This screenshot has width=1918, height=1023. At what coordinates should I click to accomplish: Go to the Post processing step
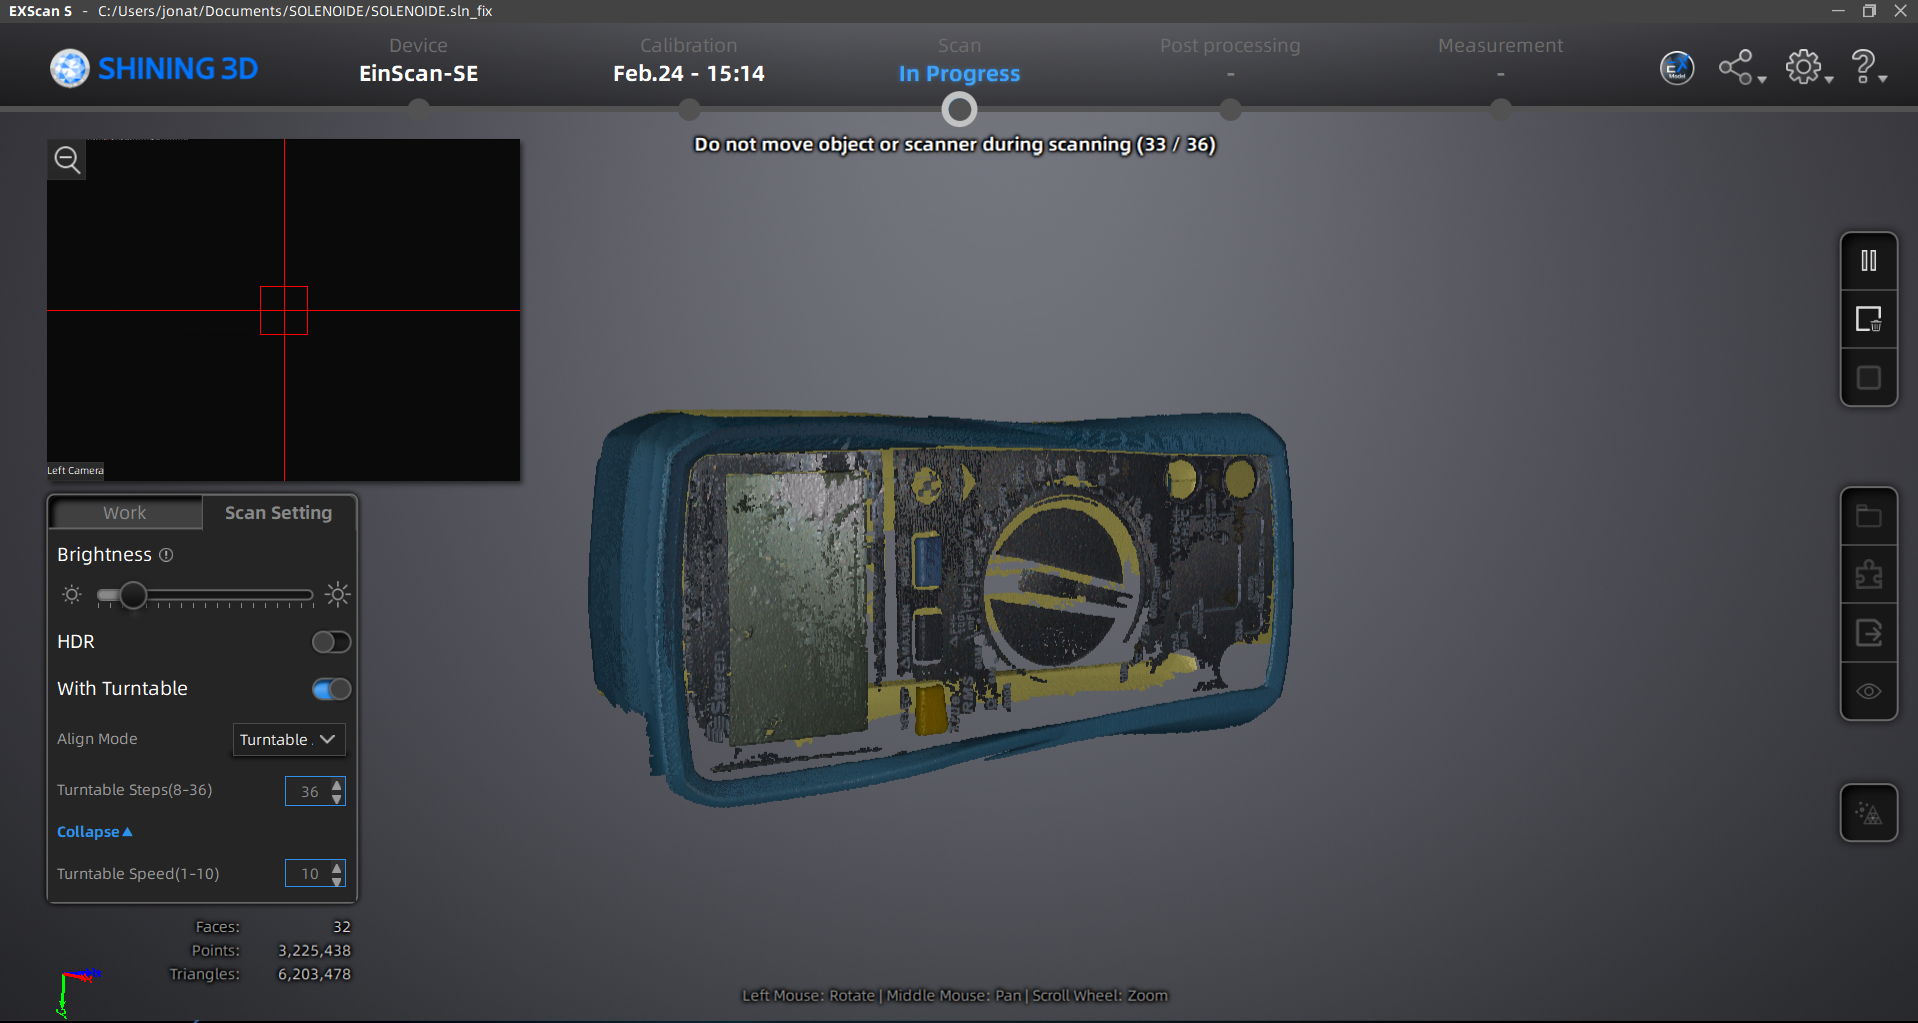[x=1230, y=58]
